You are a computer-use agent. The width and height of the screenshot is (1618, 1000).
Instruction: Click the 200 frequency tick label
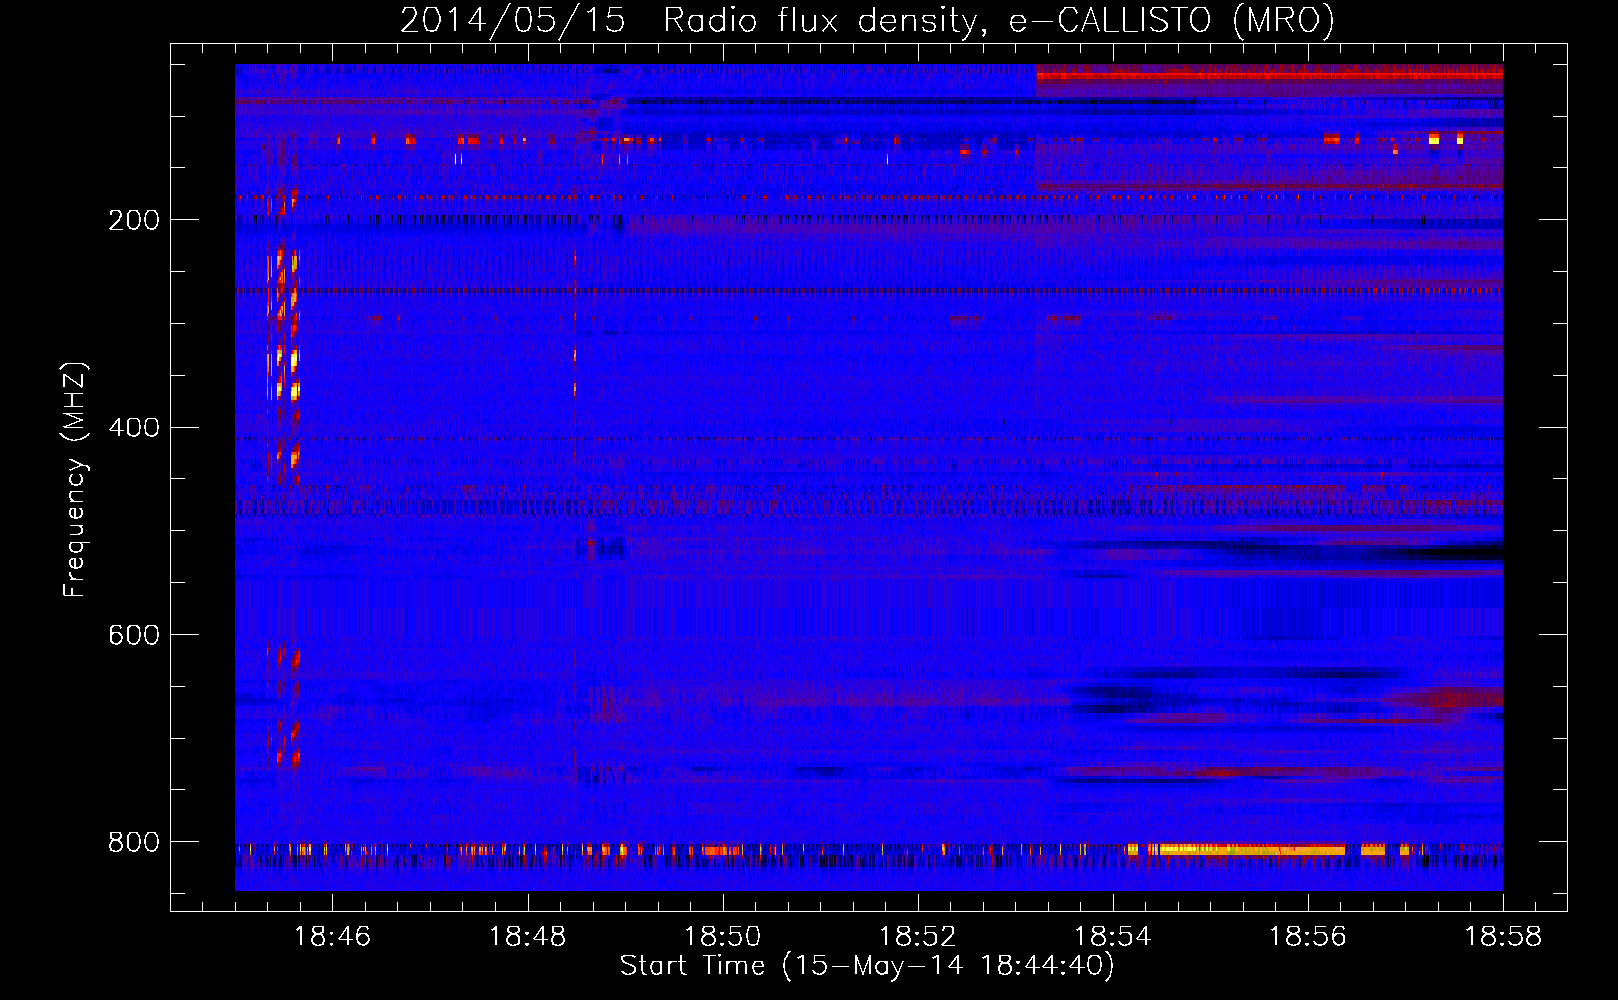[133, 219]
